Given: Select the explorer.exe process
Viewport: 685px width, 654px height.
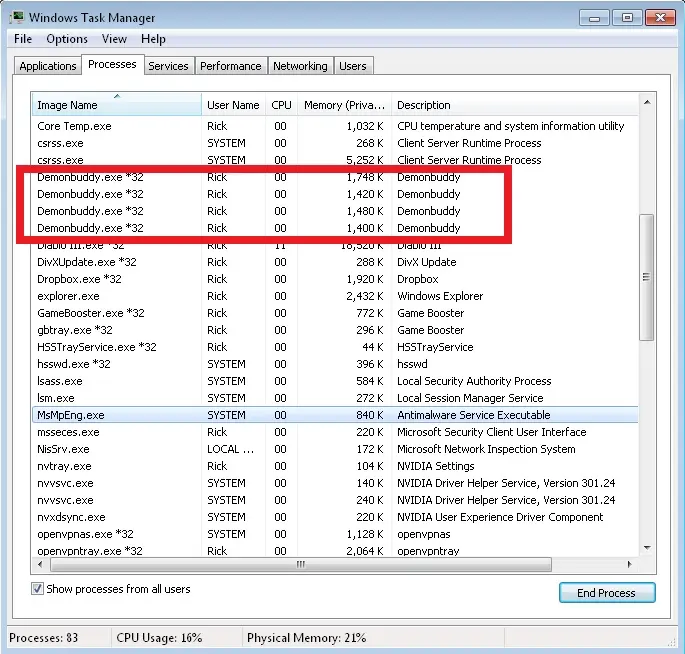Looking at the screenshot, I should pyautogui.click(x=335, y=296).
